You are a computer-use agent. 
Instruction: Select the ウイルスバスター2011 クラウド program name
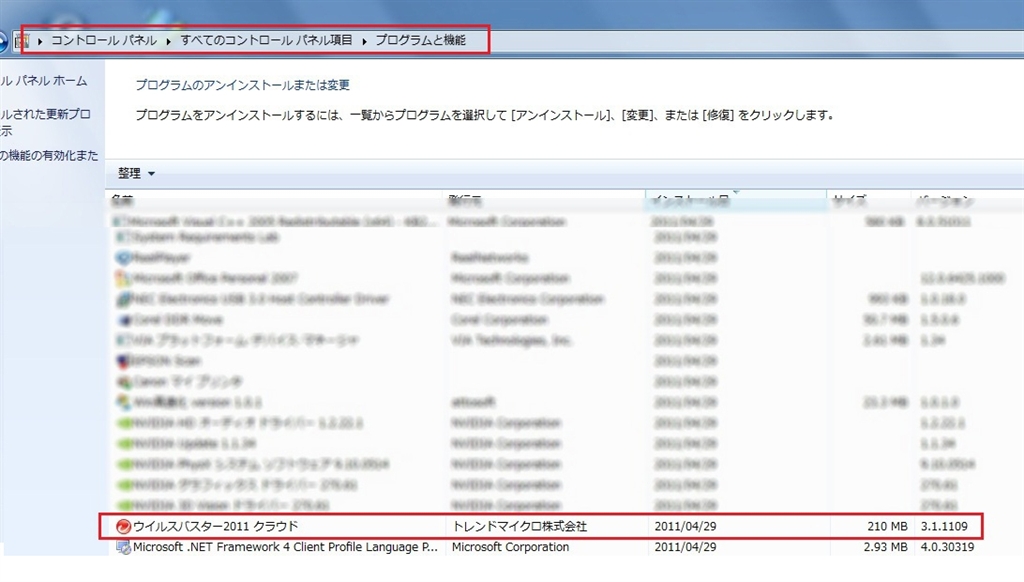[x=216, y=526]
